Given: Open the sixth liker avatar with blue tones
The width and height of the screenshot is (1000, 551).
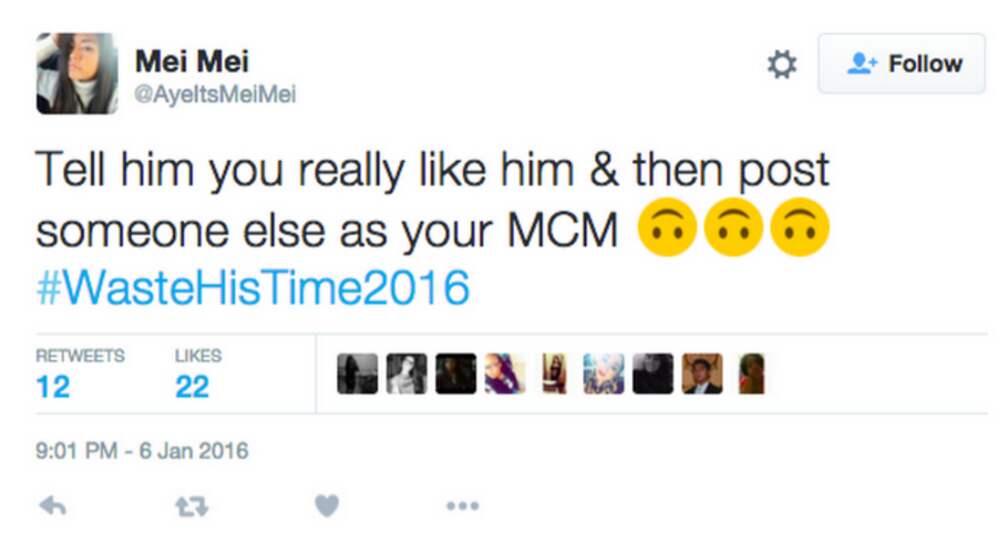Looking at the screenshot, I should point(603,374).
